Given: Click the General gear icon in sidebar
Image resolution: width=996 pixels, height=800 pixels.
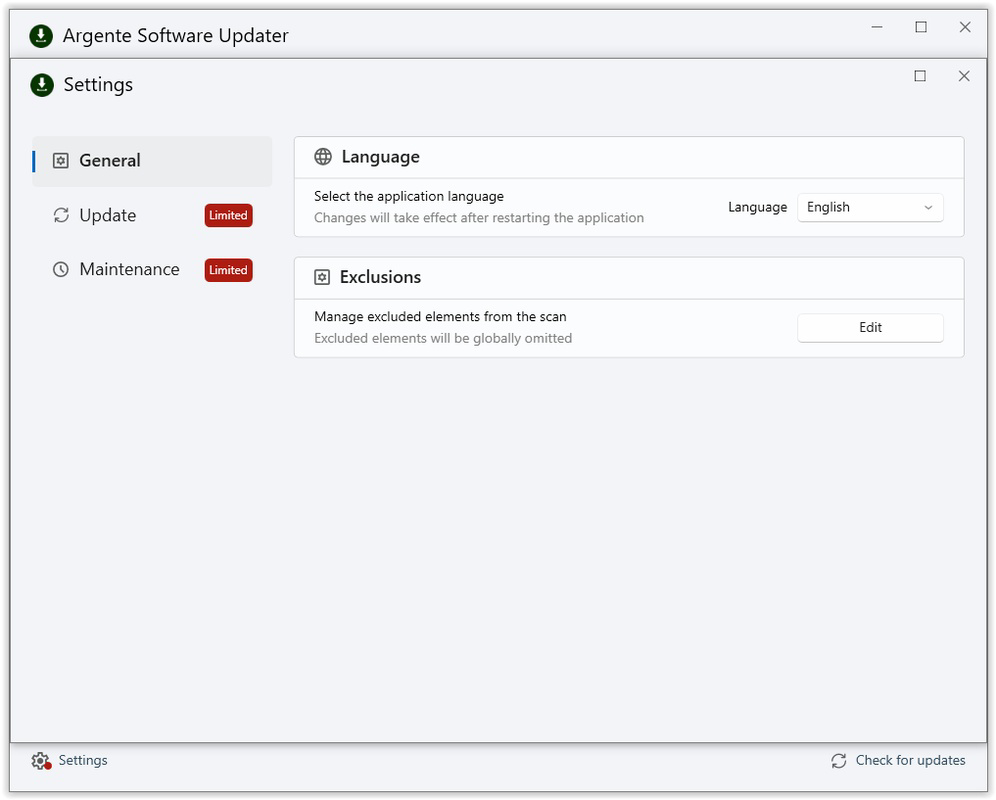Looking at the screenshot, I should click(x=60, y=161).
